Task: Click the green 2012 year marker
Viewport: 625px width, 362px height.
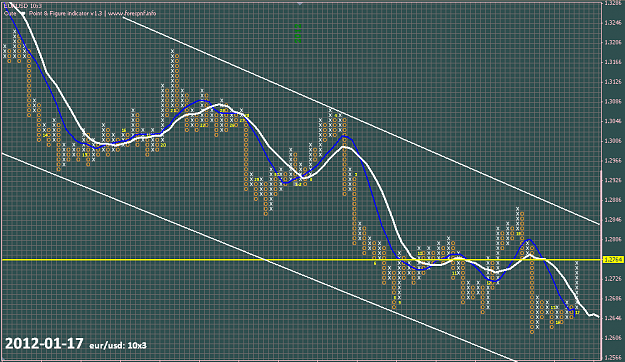Action: click(298, 33)
